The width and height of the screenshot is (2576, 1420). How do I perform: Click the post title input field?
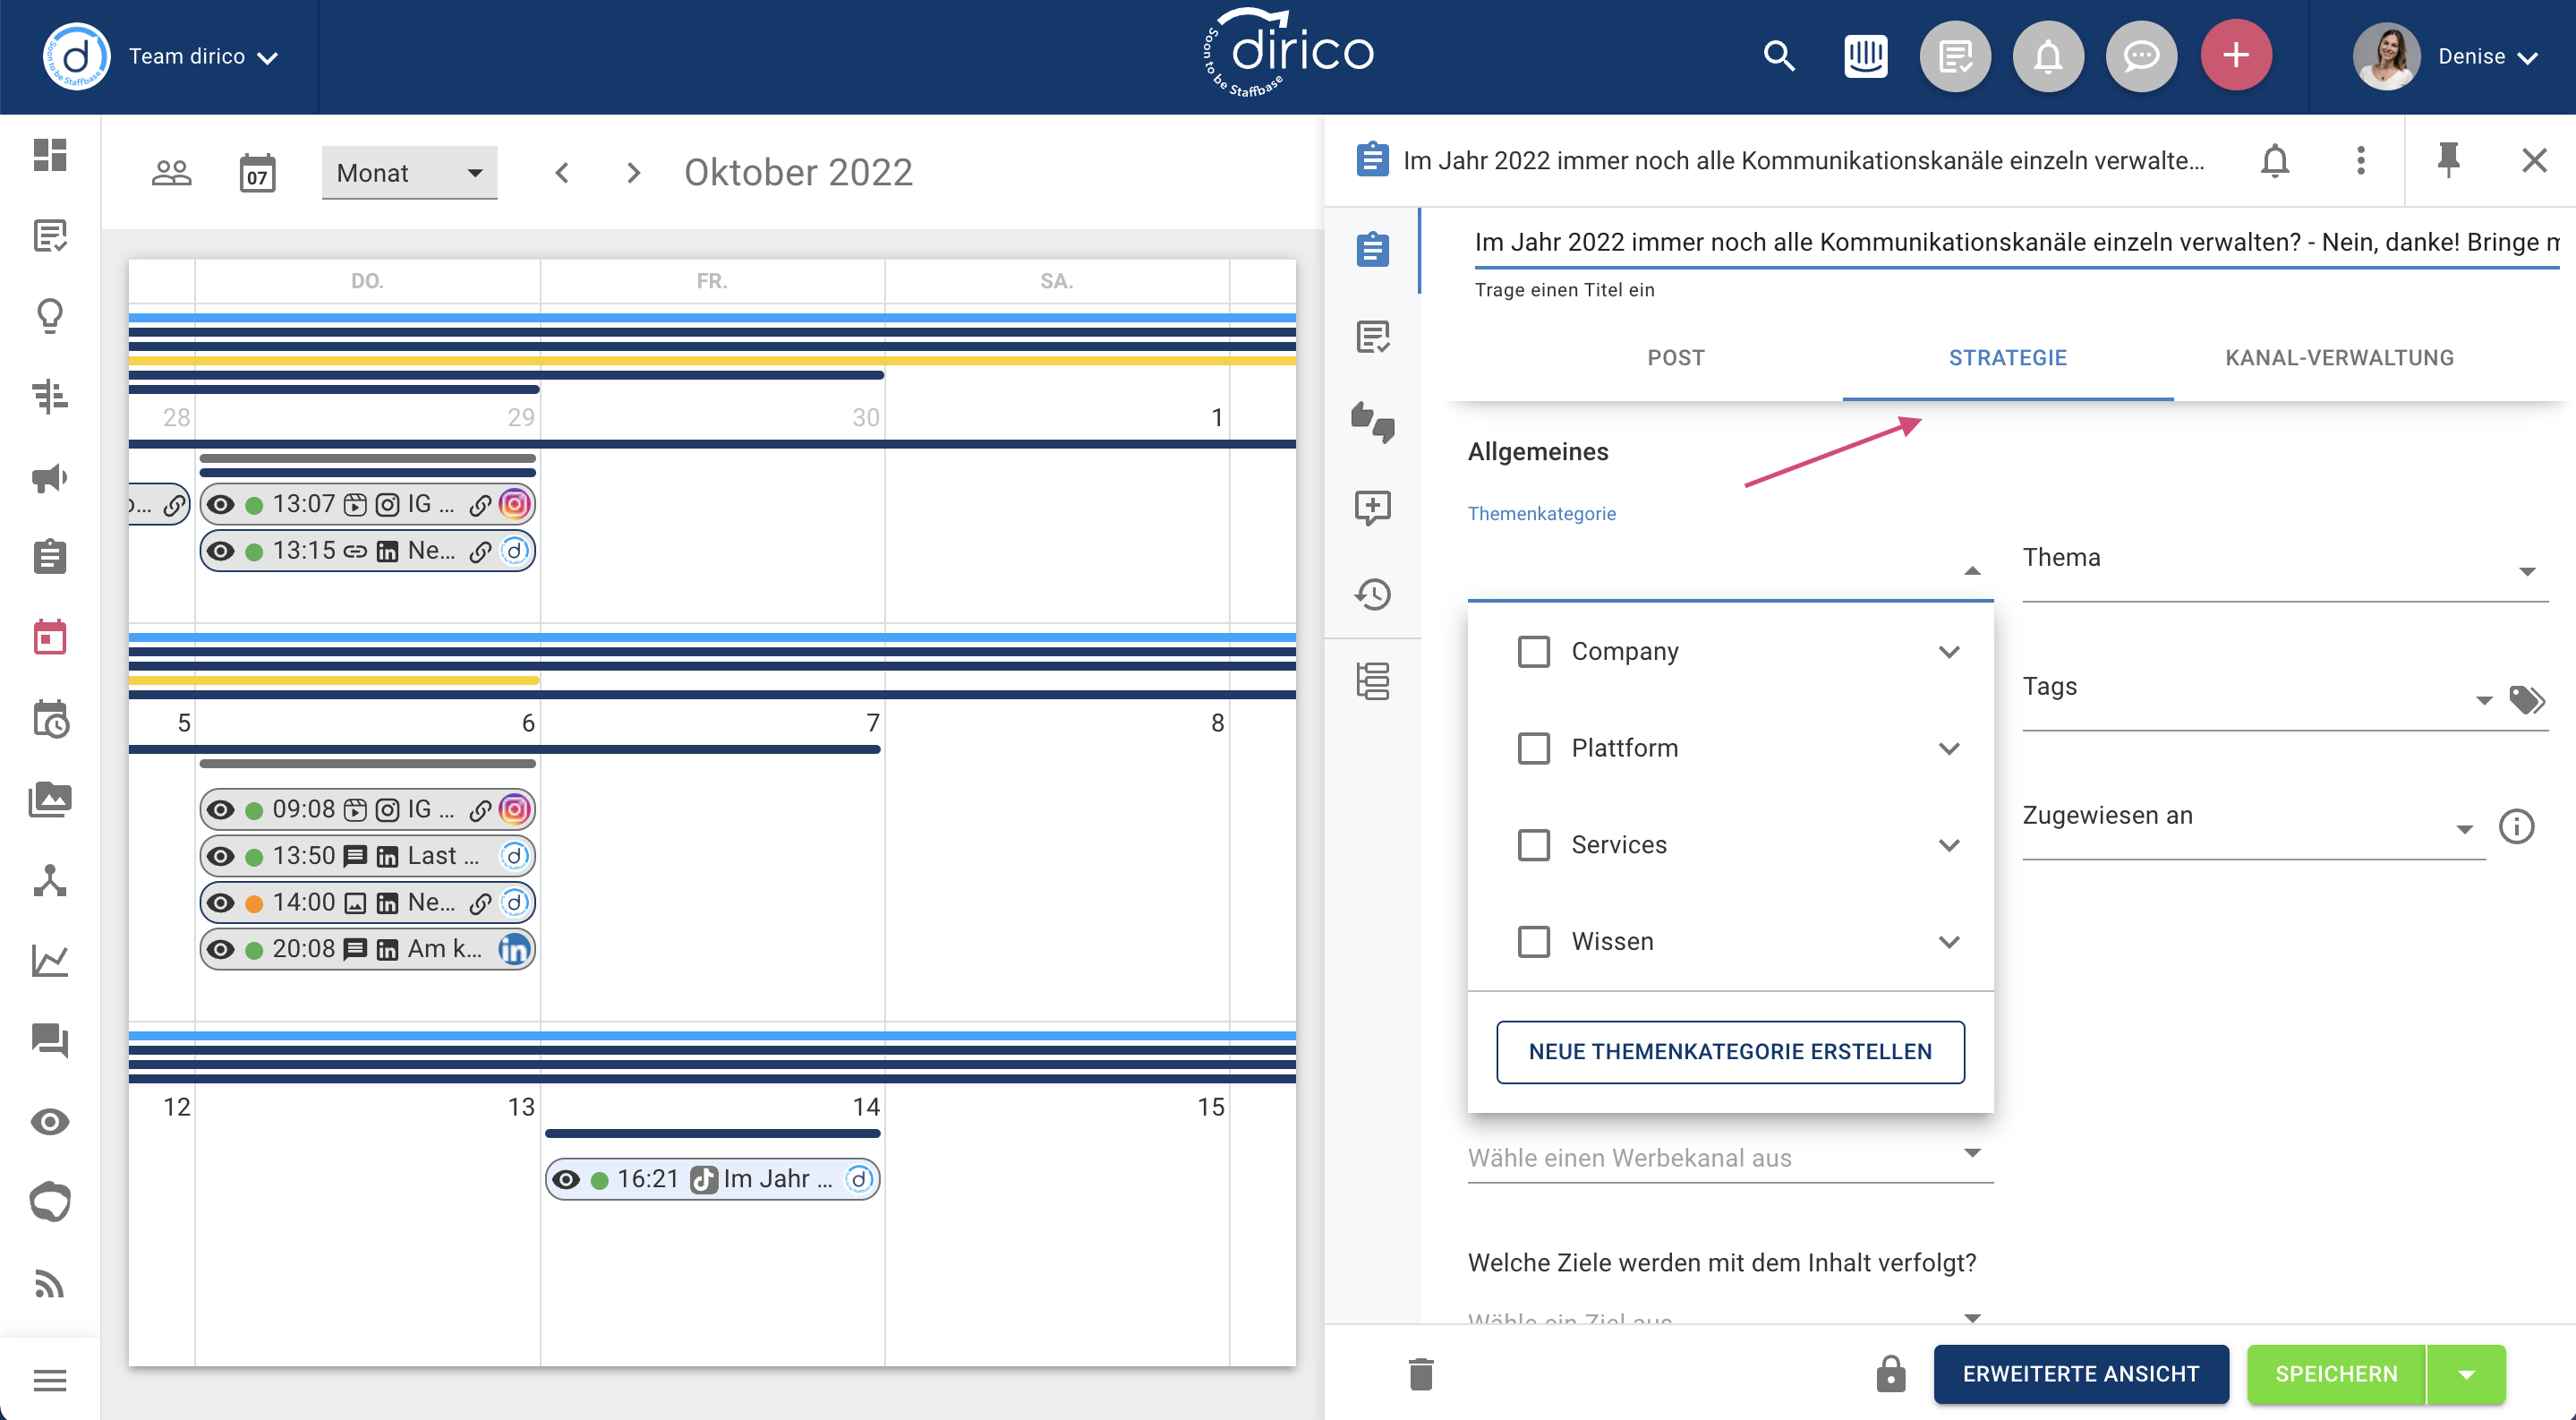(x=2016, y=241)
